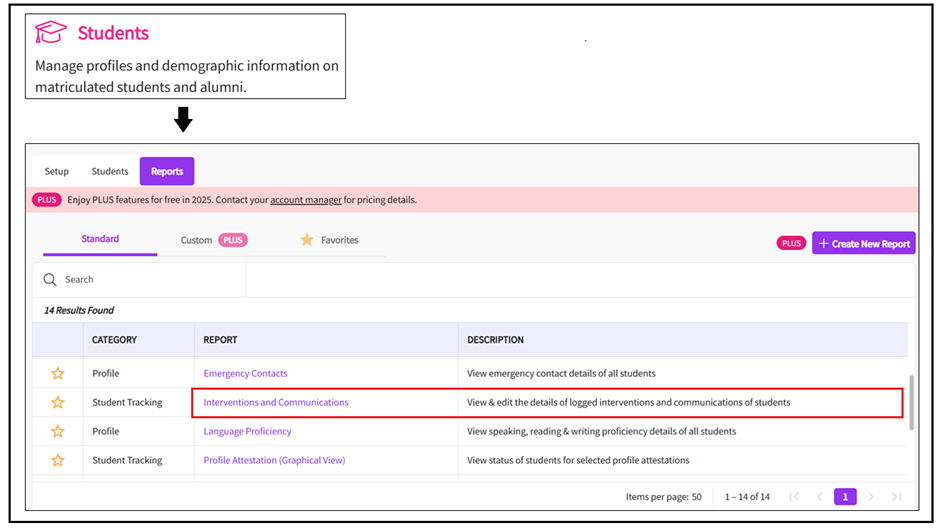Go to next page arrow

(871, 497)
